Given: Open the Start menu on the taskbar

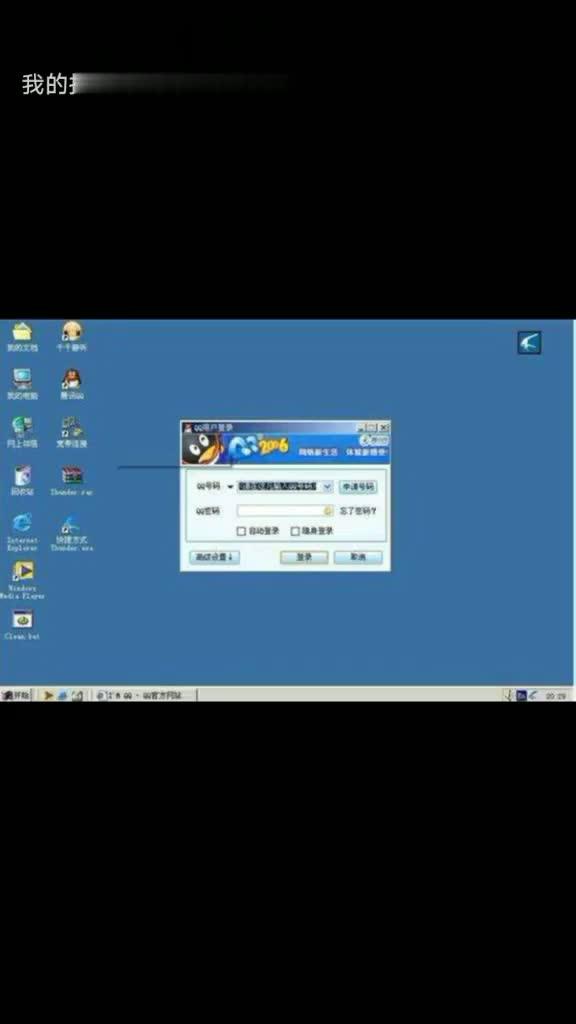Looking at the screenshot, I should tap(16, 696).
